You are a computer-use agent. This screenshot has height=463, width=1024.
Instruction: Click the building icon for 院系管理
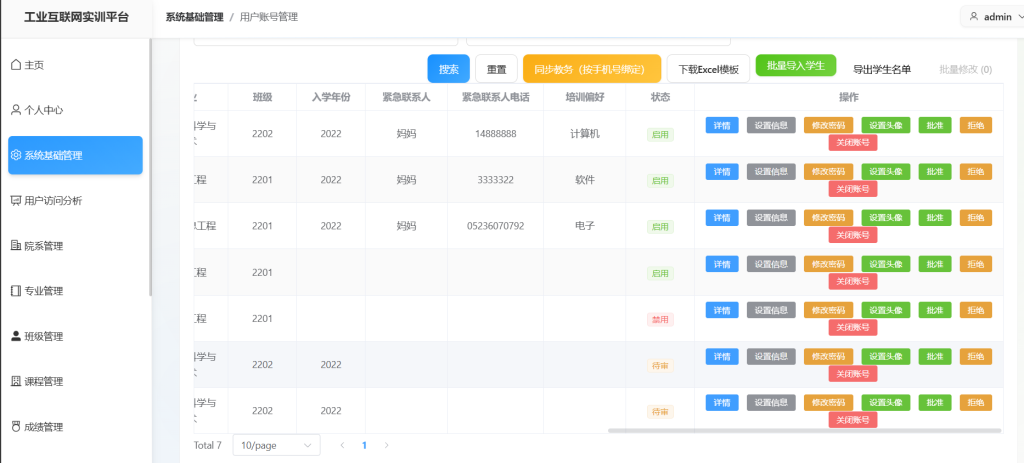pyautogui.click(x=16, y=246)
